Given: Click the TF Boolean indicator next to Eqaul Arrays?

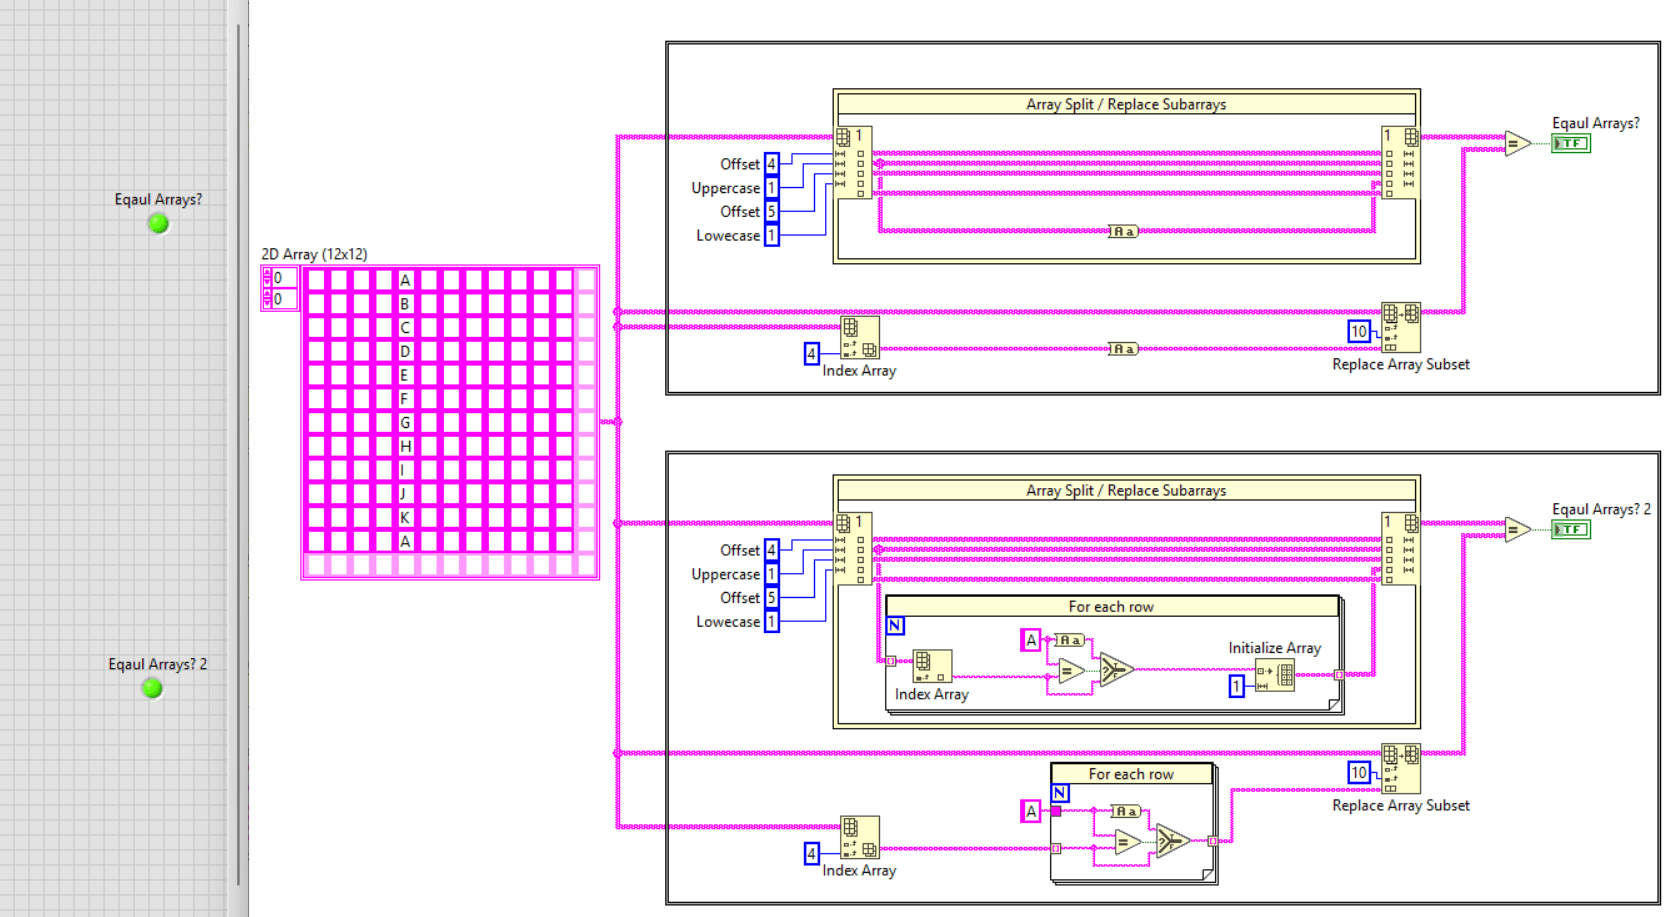Looking at the screenshot, I should pos(1570,143).
